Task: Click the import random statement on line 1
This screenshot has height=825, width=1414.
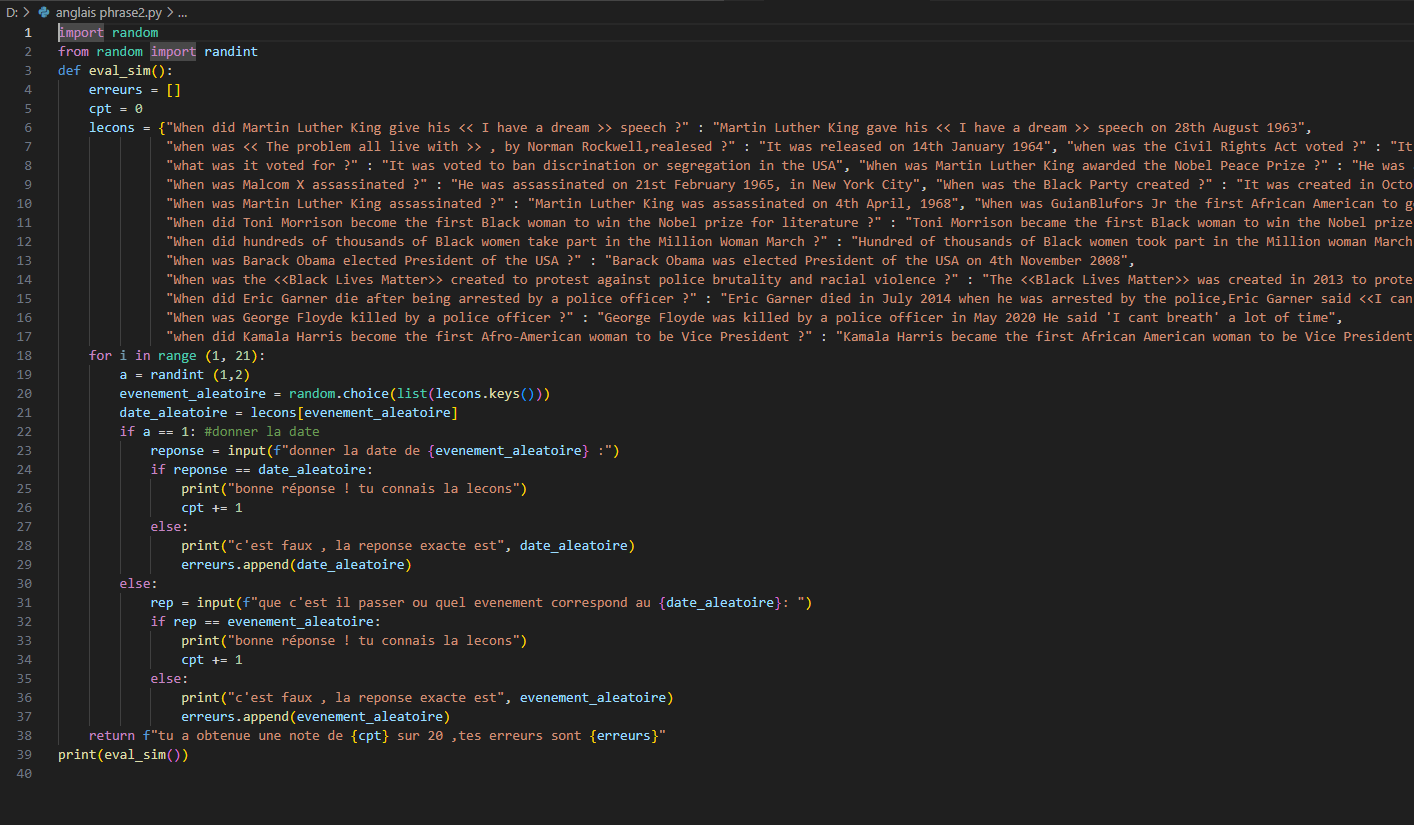Action: click(108, 31)
